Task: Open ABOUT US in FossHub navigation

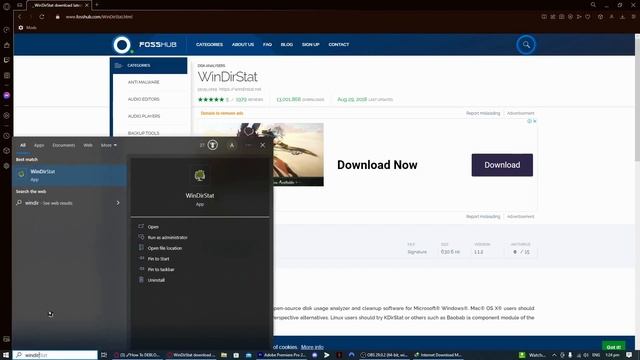Action: [243, 44]
